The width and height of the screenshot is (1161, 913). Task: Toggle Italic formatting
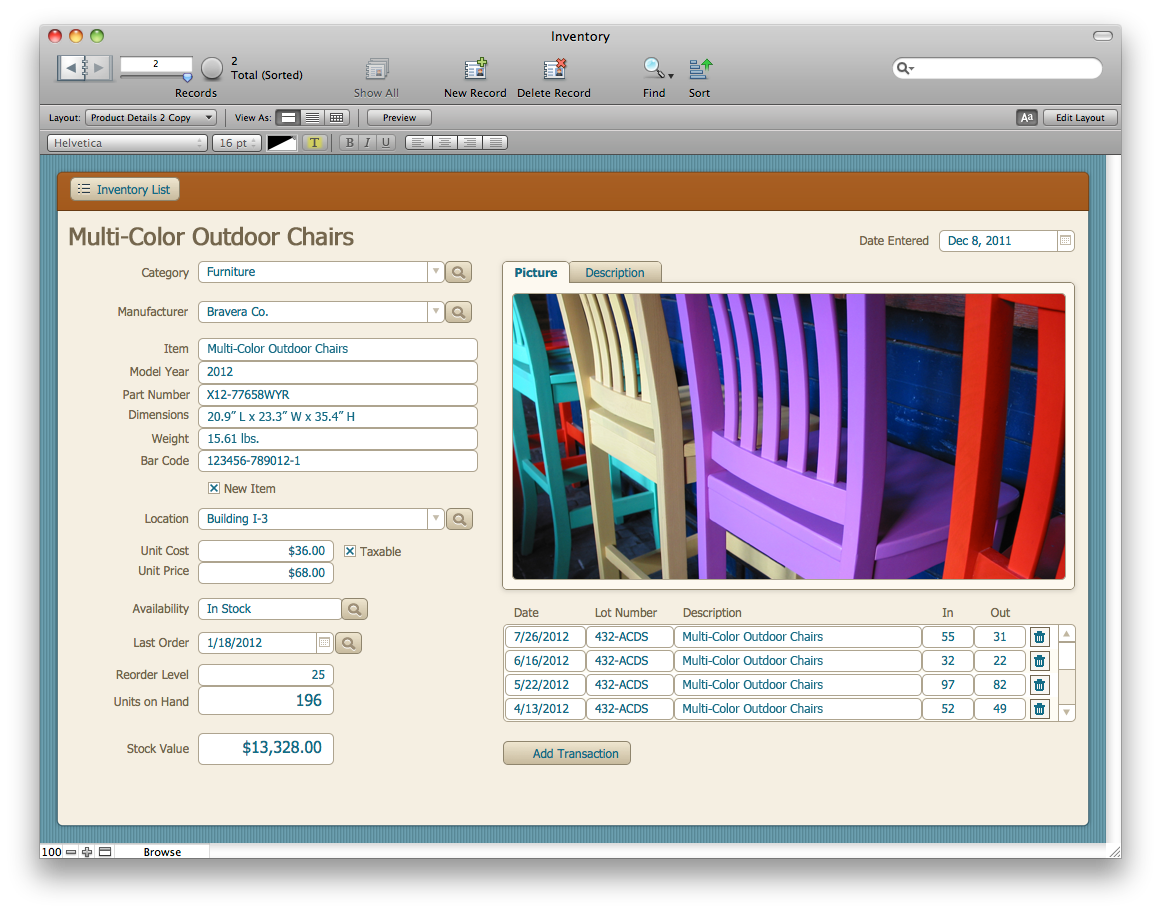[x=367, y=143]
